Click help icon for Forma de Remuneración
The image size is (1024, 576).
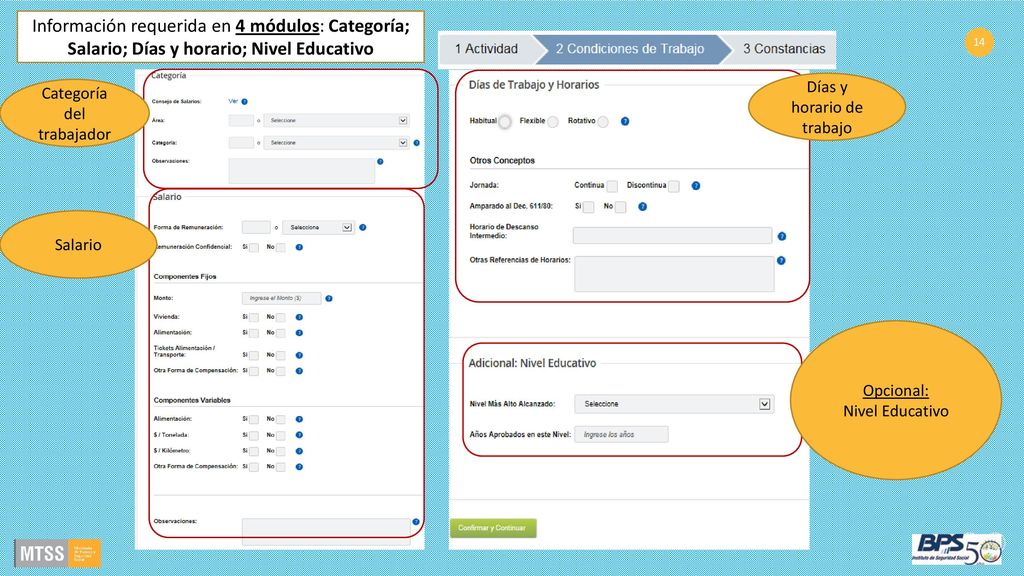[x=362, y=227]
